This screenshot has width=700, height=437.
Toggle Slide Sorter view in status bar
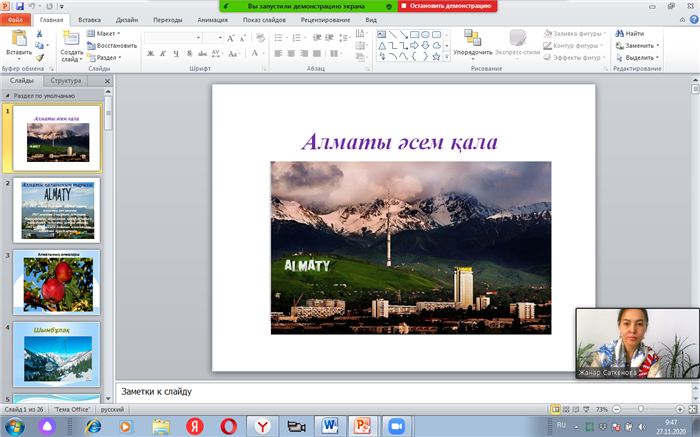click(566, 410)
